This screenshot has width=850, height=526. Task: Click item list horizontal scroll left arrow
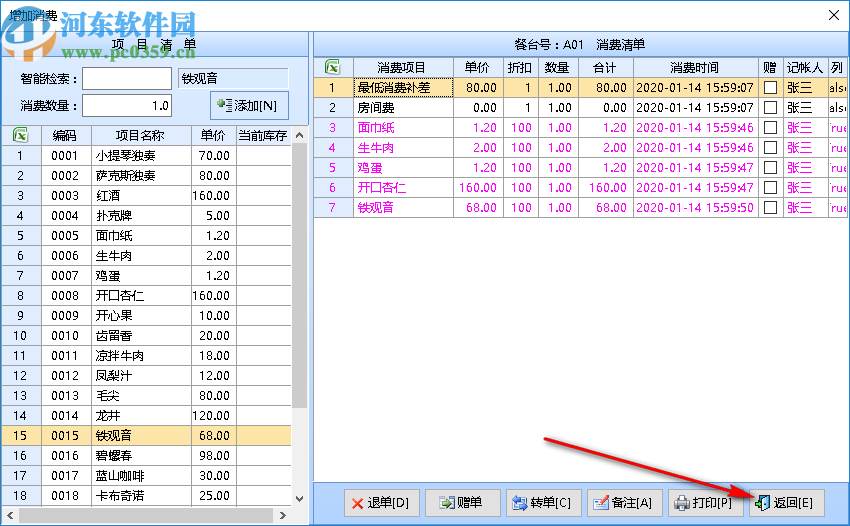10,515
